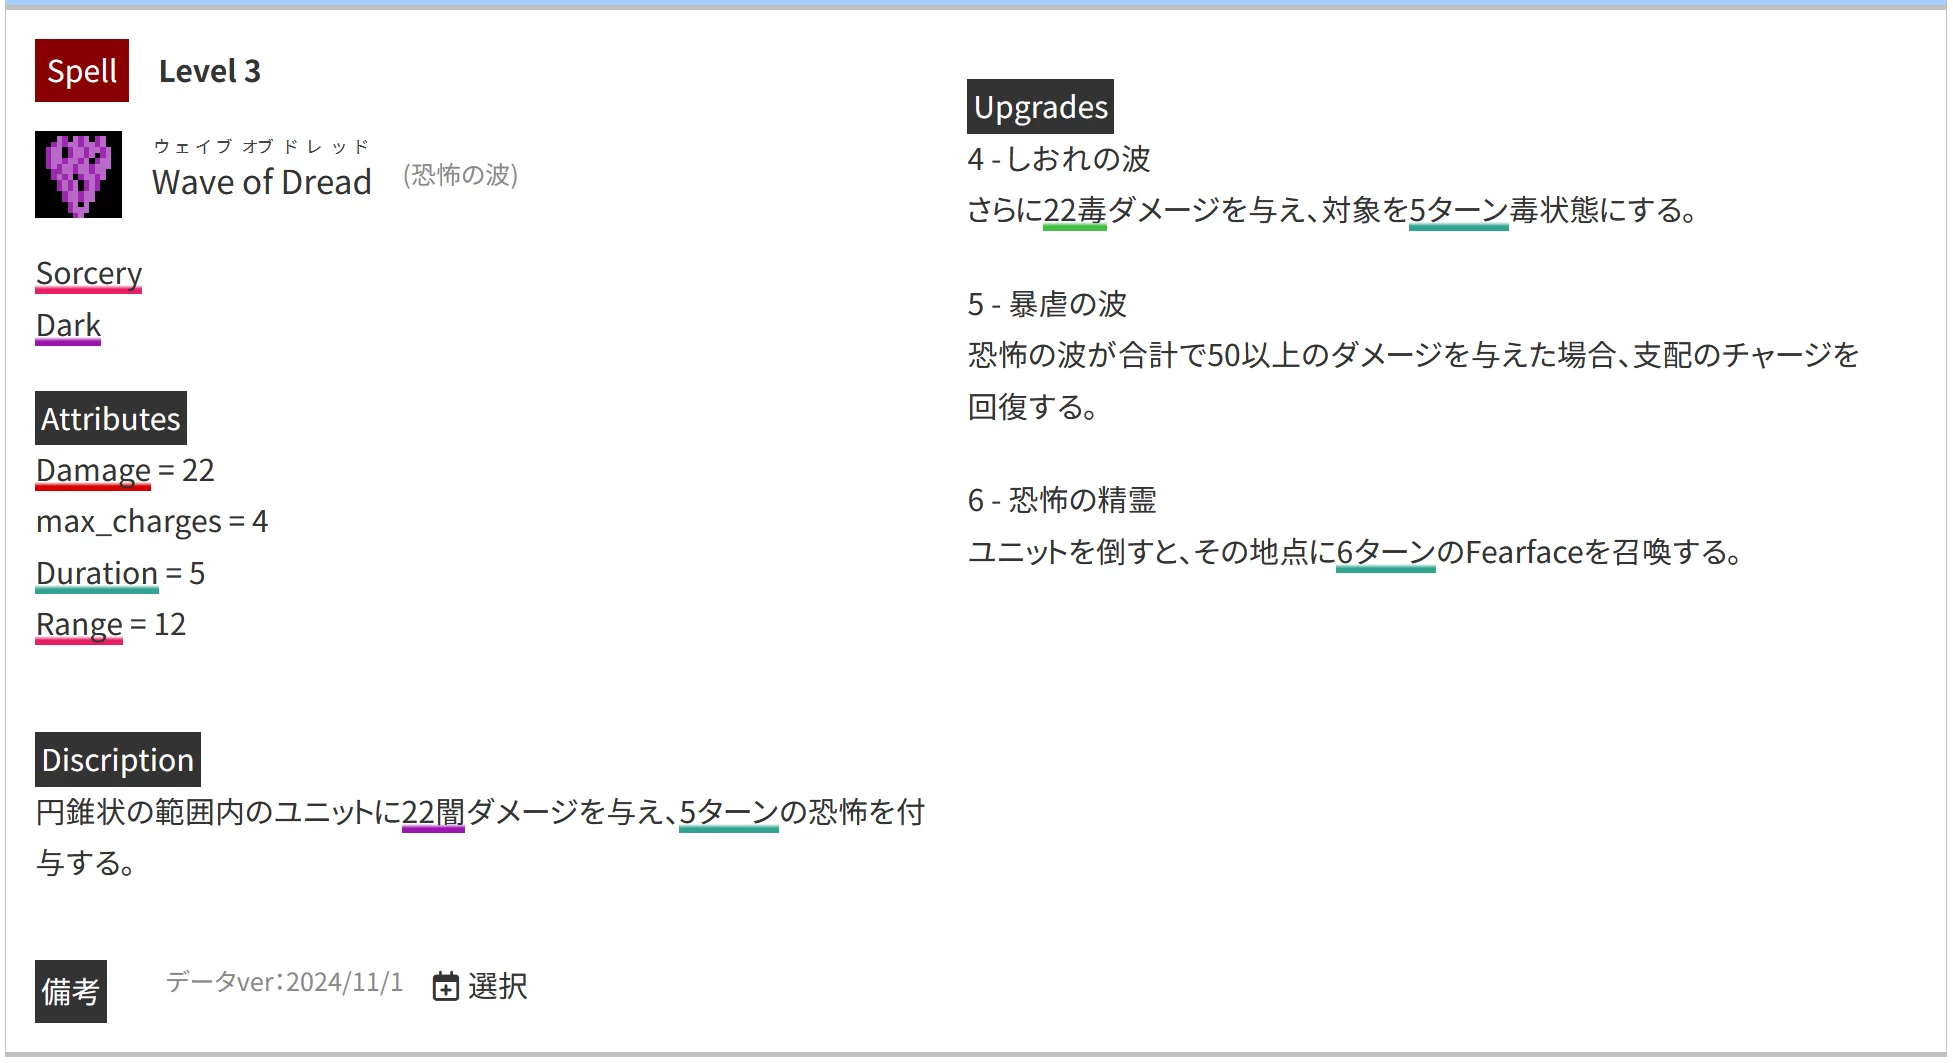Screen dimensions: 1953x1063
Task: Click the Attributes section header
Action: point(111,418)
